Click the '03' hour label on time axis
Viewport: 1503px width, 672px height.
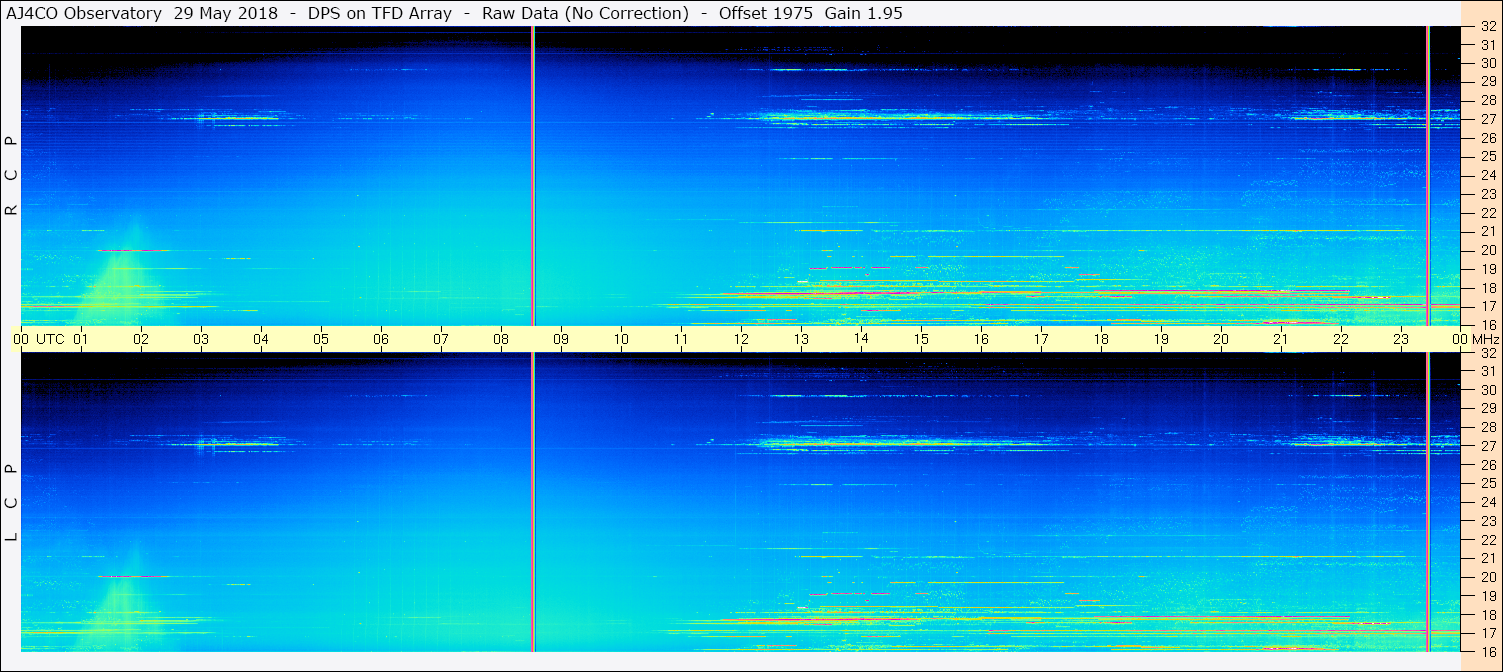pos(201,339)
